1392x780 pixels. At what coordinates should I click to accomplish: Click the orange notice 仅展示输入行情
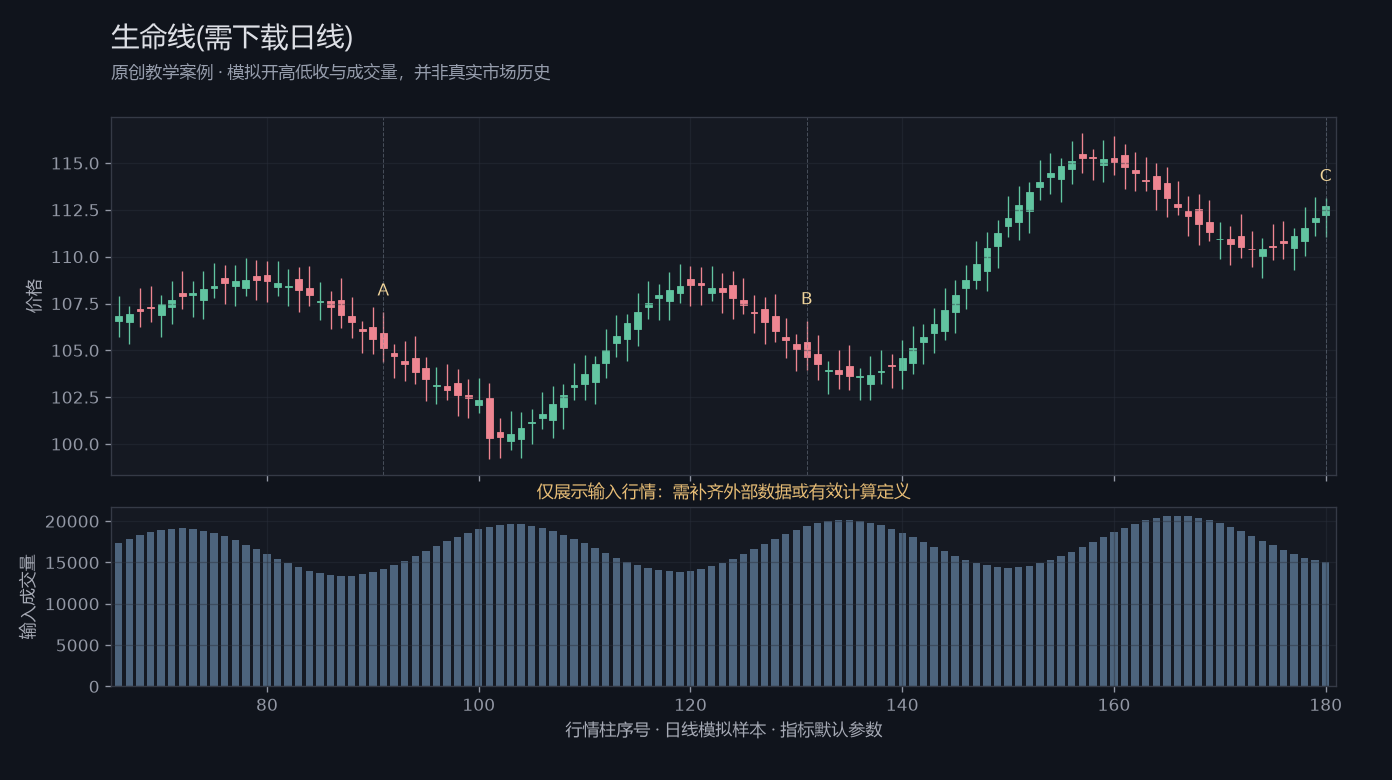tap(723, 492)
